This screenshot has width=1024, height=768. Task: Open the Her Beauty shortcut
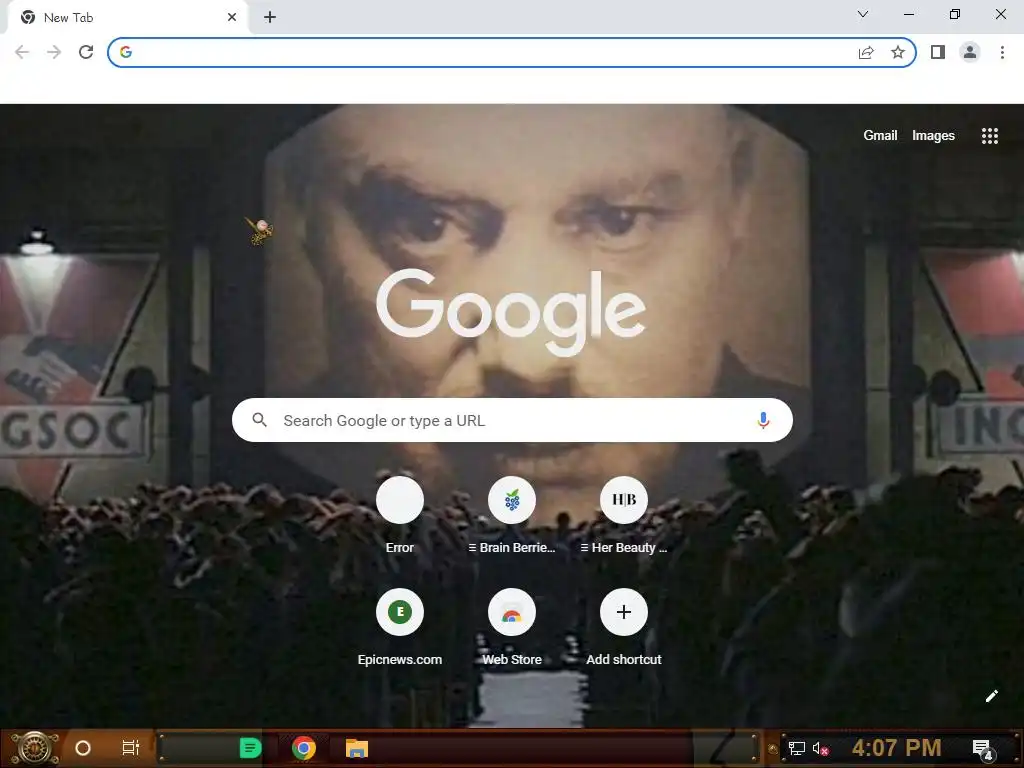[x=624, y=515]
